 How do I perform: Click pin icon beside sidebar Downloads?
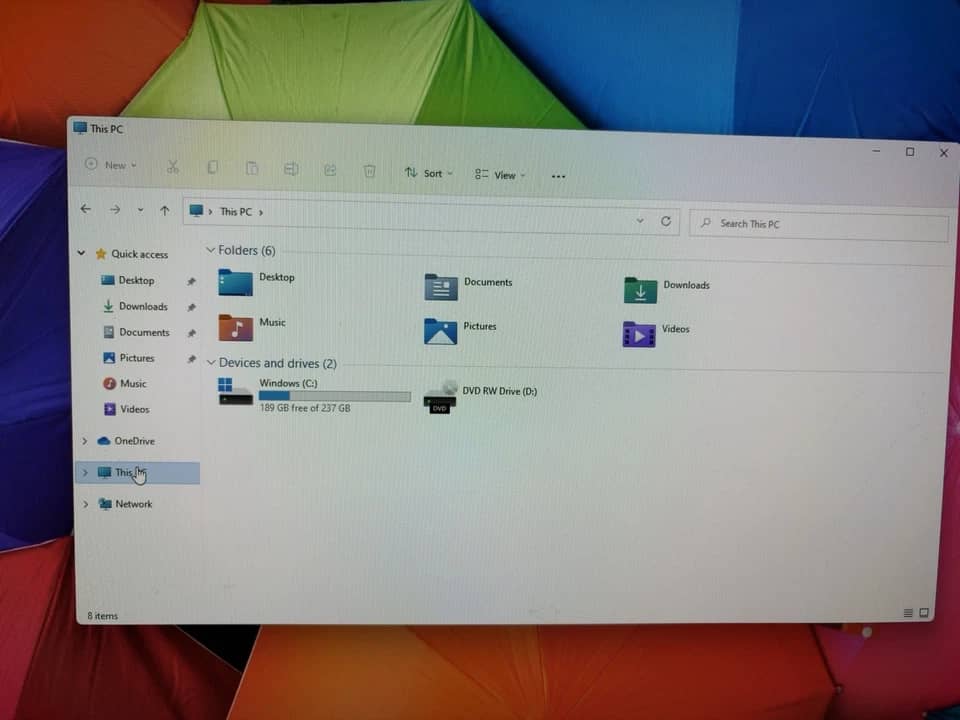pos(191,307)
